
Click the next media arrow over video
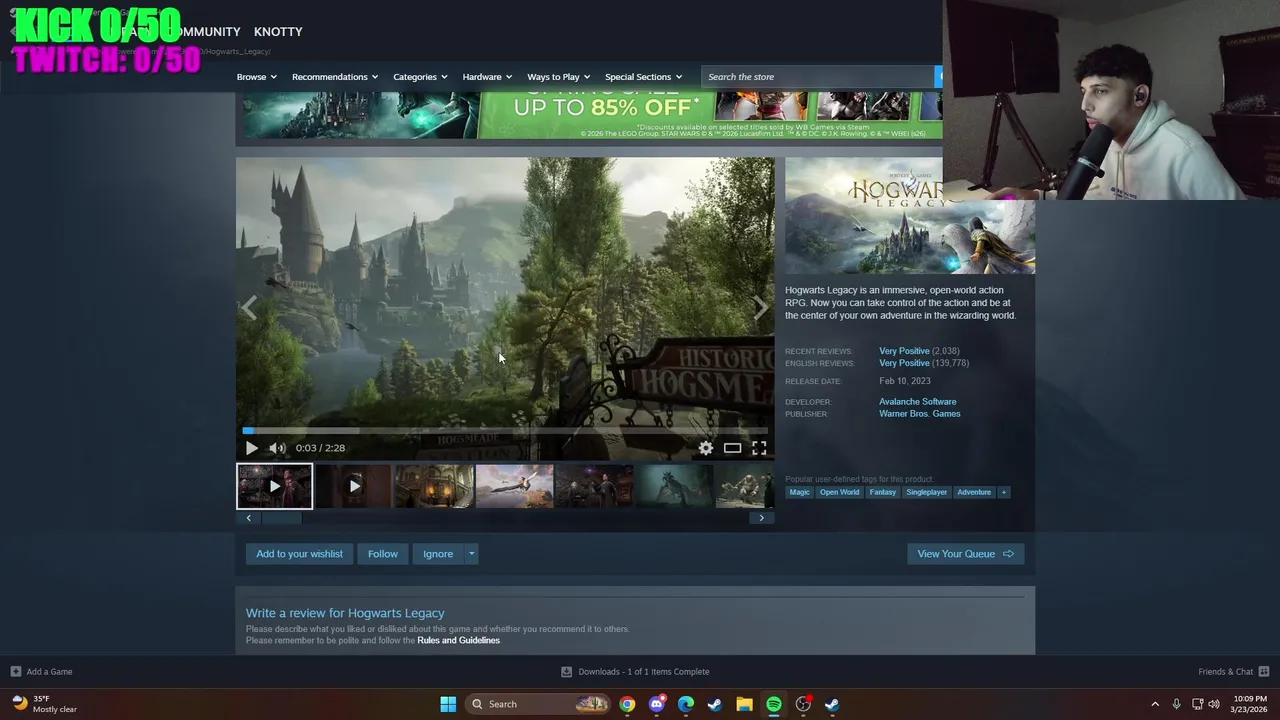click(x=761, y=308)
